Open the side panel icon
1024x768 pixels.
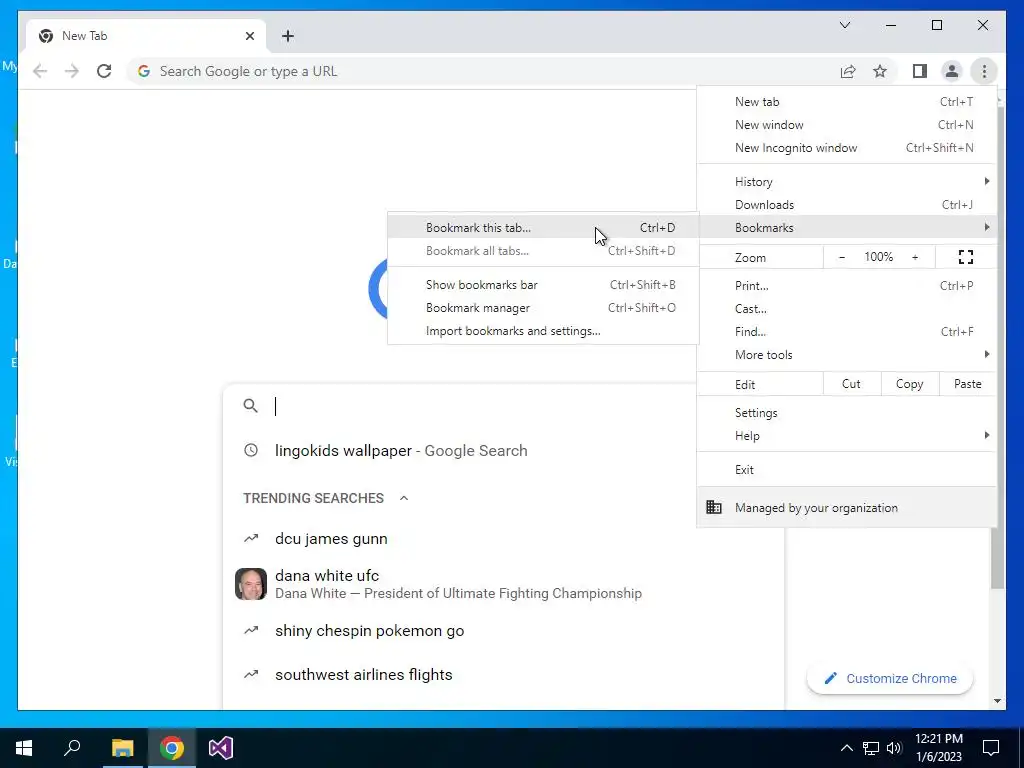point(920,71)
